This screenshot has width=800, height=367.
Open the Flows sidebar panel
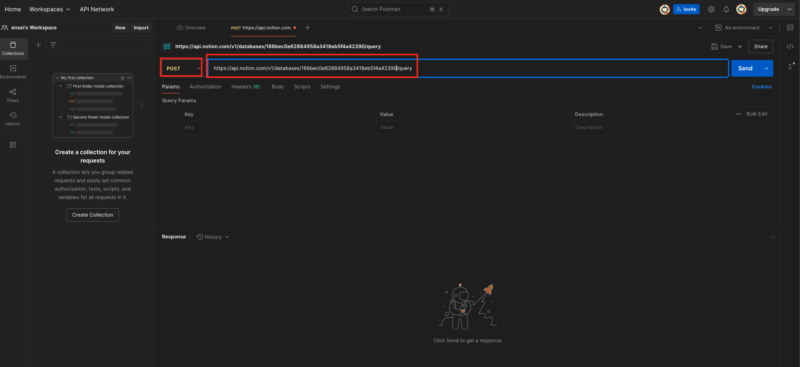click(13, 95)
